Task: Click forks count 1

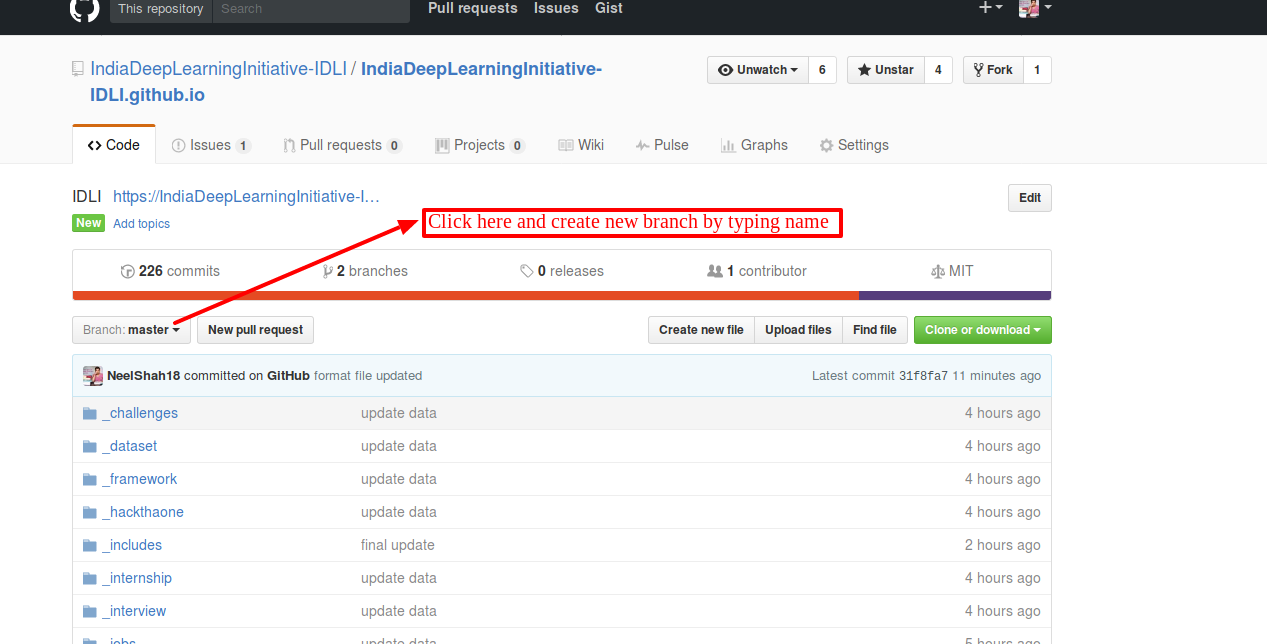Action: tap(1037, 70)
